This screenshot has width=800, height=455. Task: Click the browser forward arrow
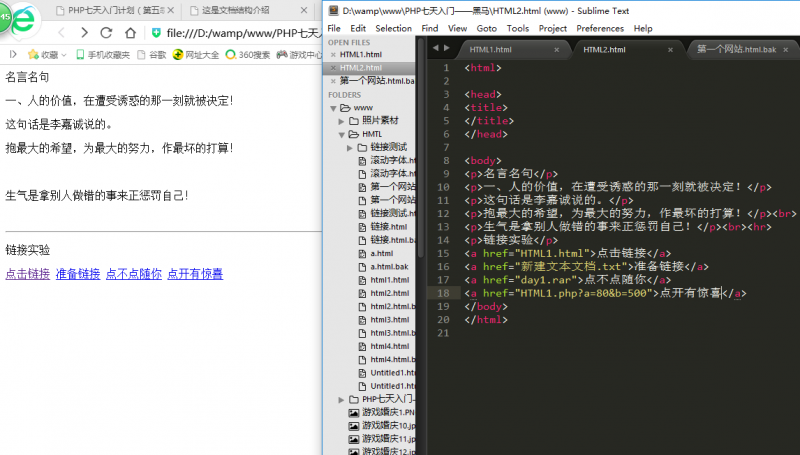click(x=82, y=33)
